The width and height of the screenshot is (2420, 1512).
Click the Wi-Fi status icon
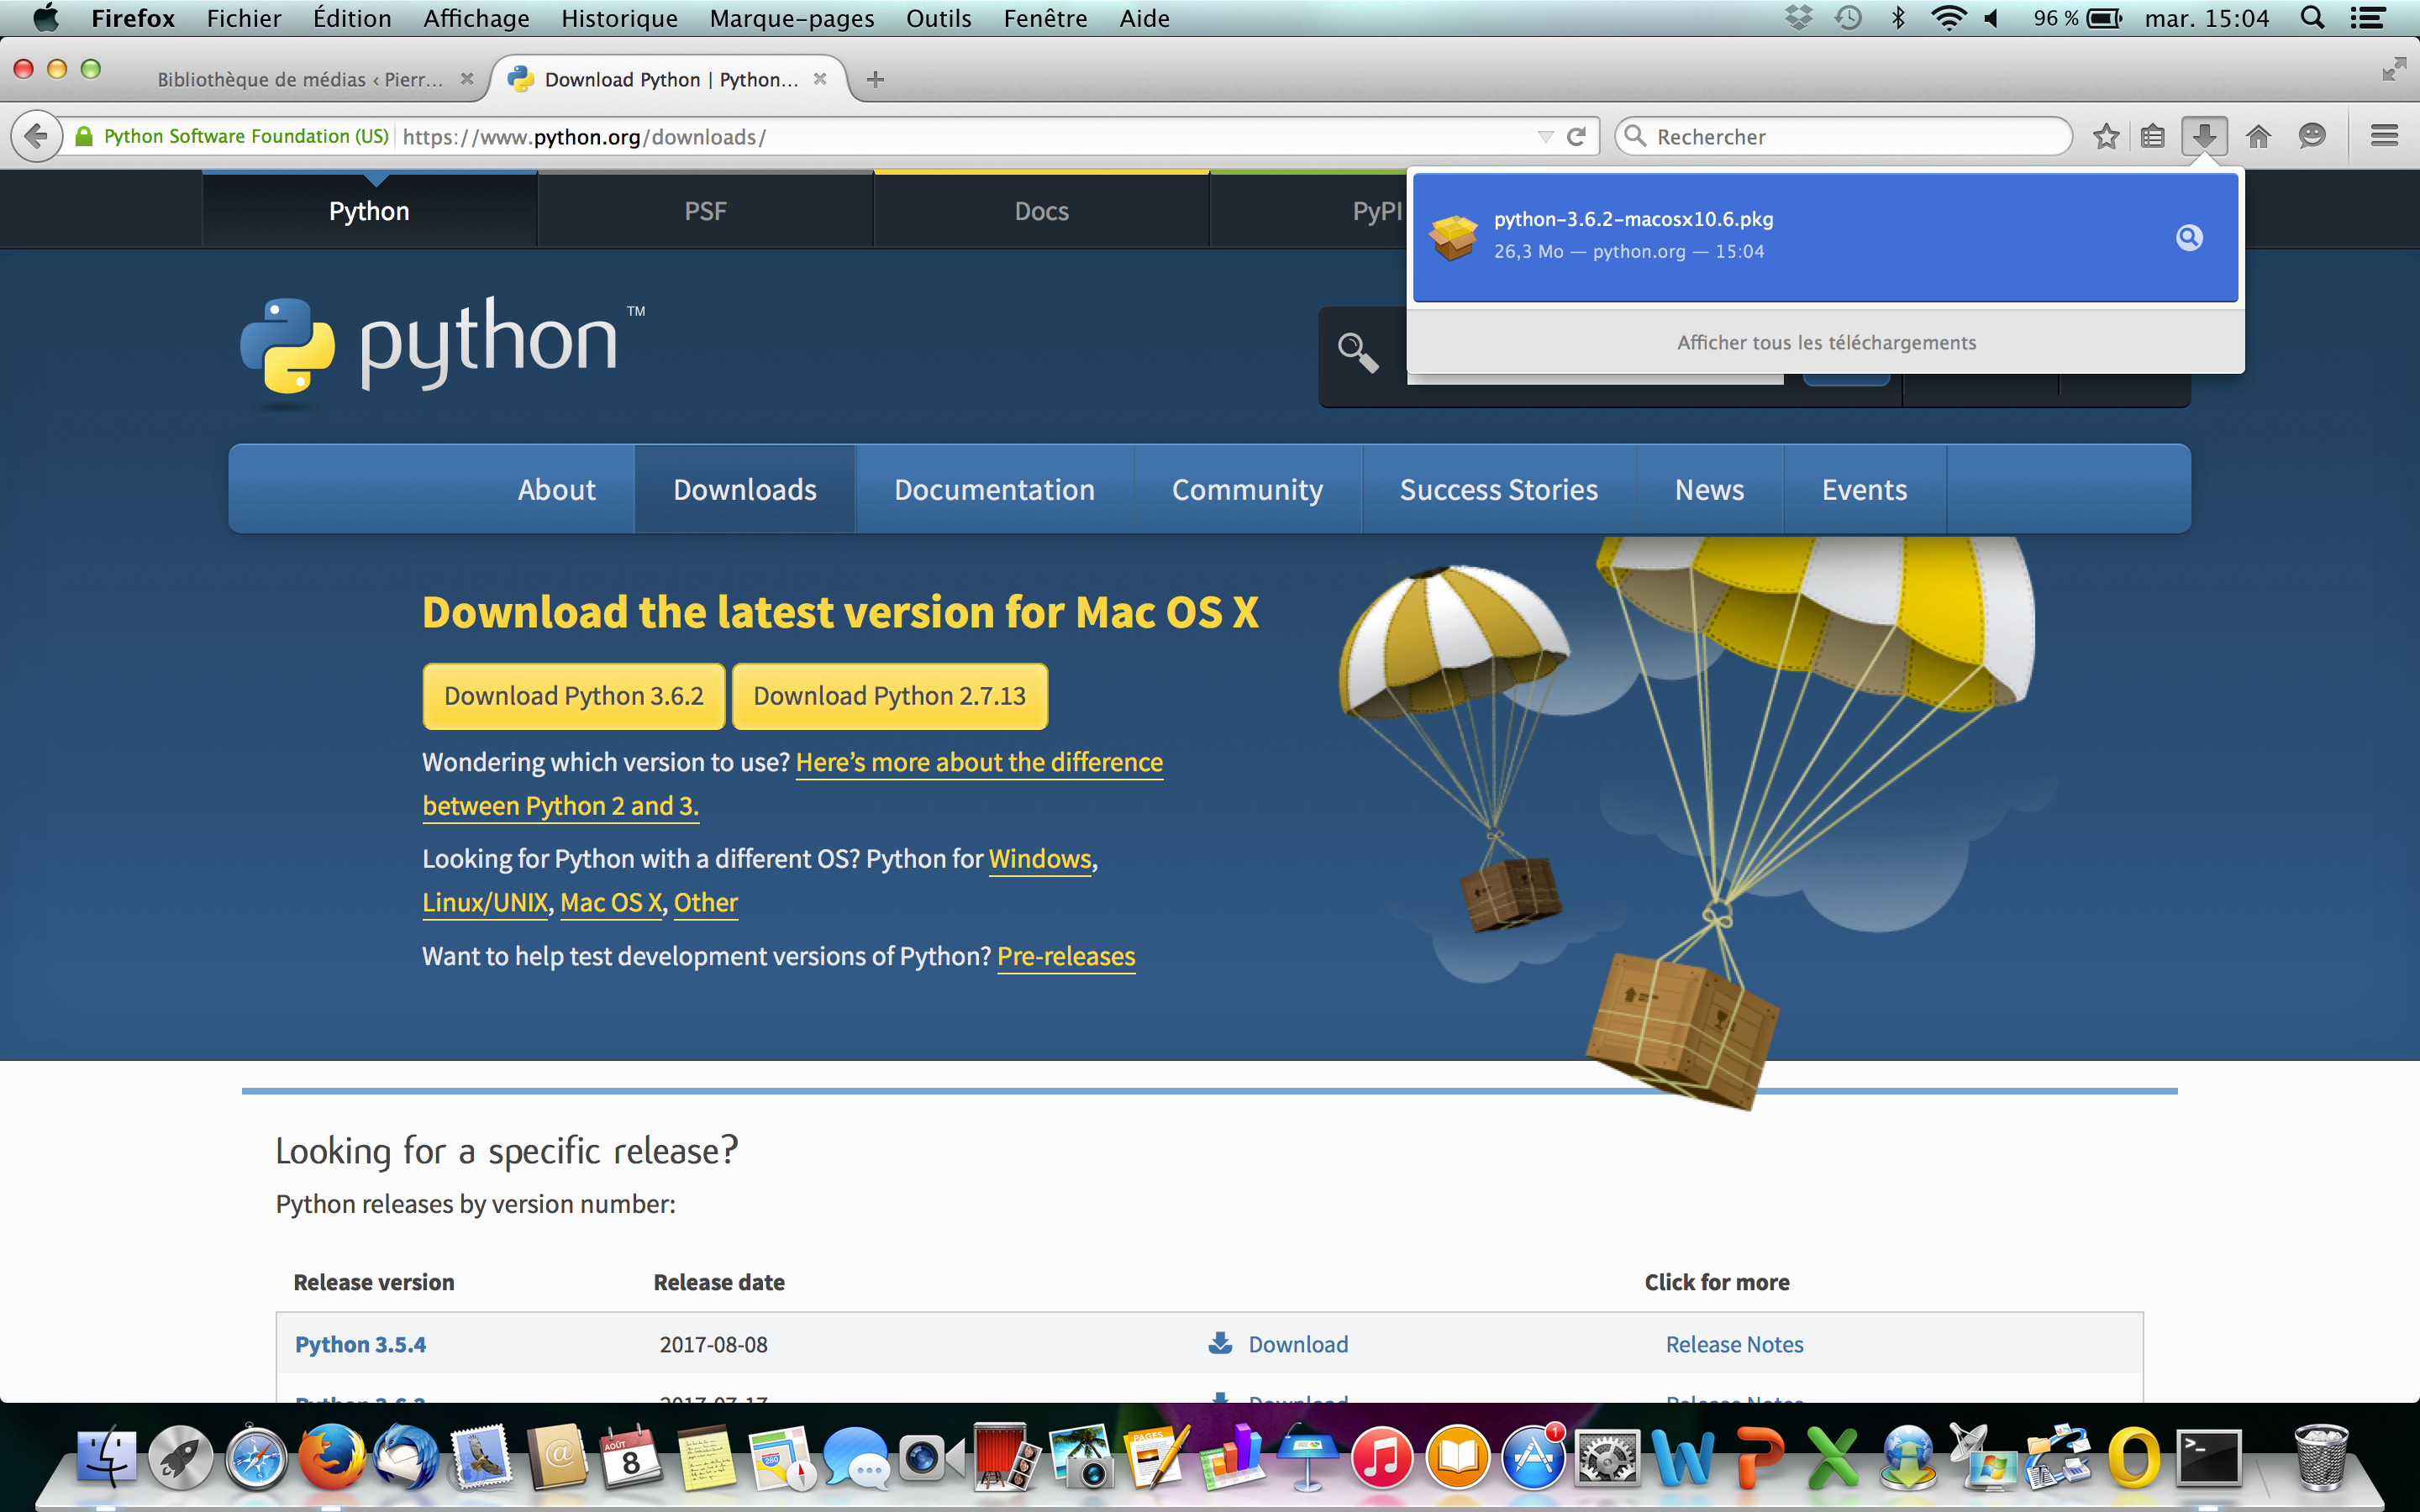[1948, 18]
